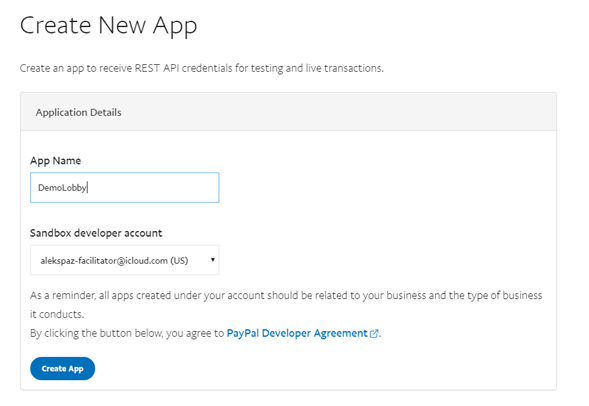This screenshot has width=589, height=406.
Task: Click the 'it conducts.' line of text
Action: [x=57, y=314]
